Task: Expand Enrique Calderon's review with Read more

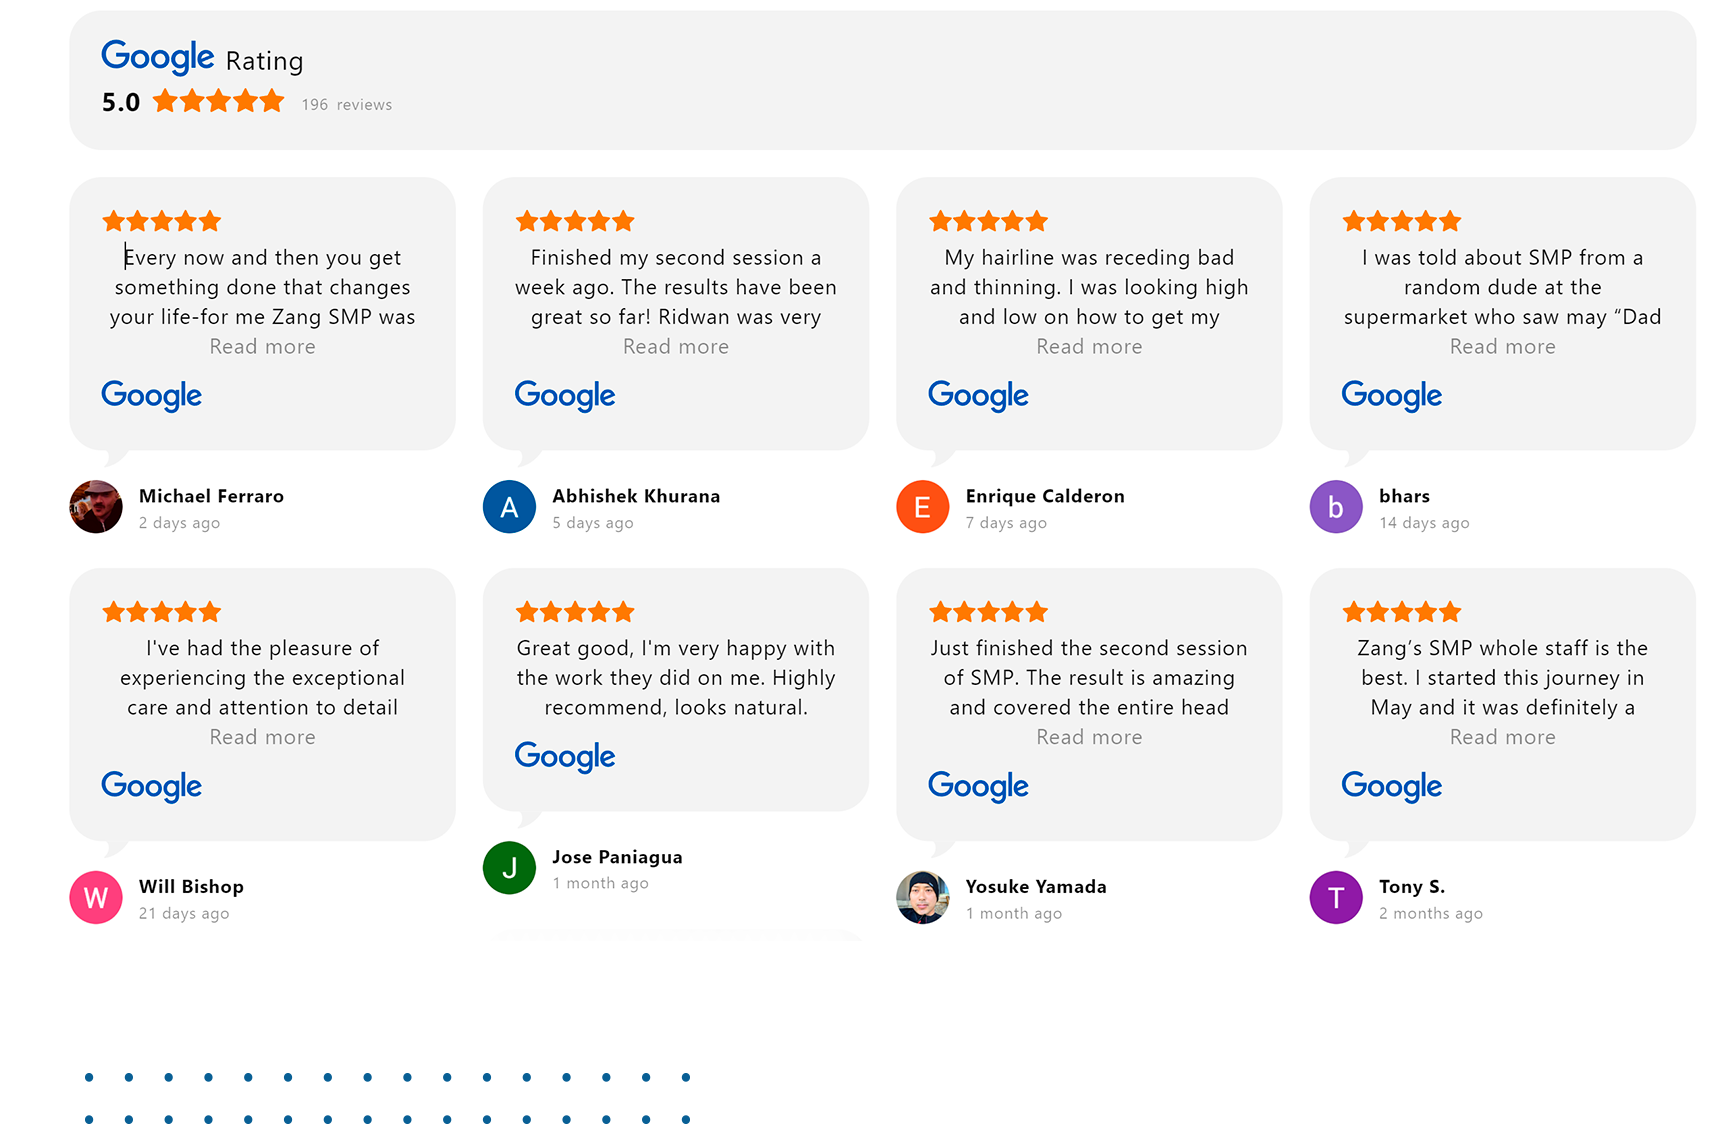Action: coord(1089,347)
